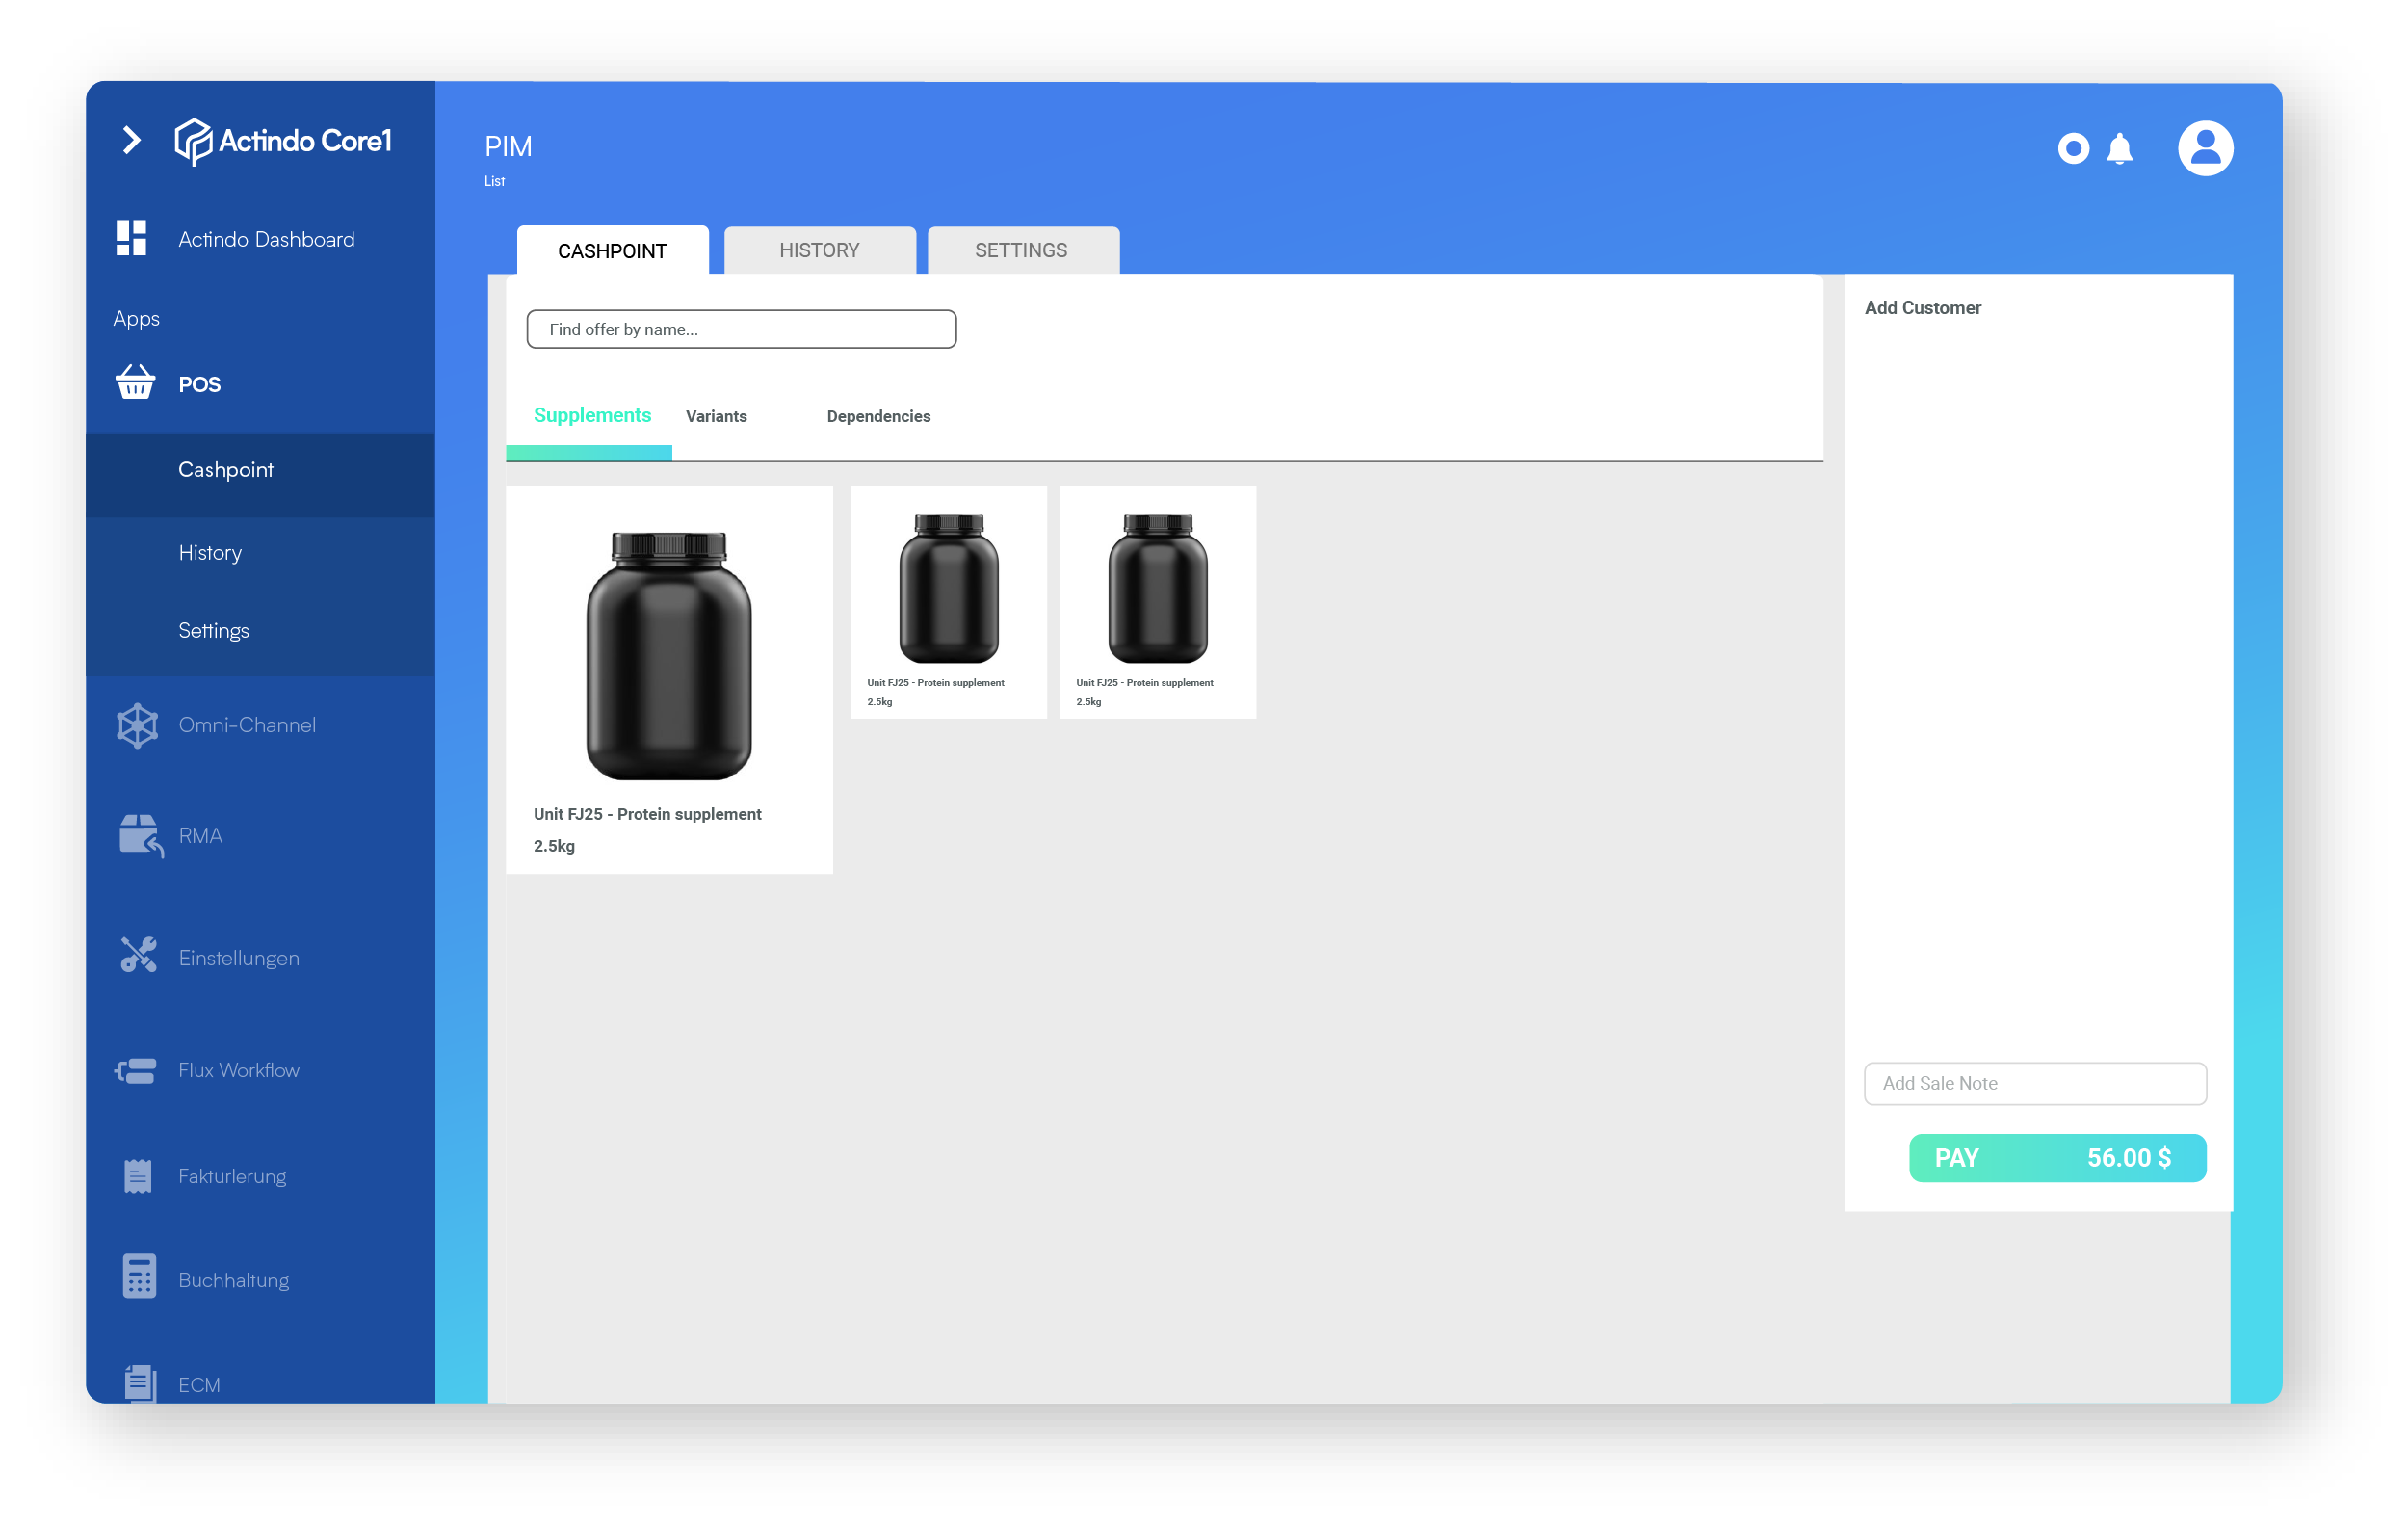Switch to the SETTINGS tab
This screenshot has height=1526, width=2408.
pyautogui.click(x=1022, y=250)
